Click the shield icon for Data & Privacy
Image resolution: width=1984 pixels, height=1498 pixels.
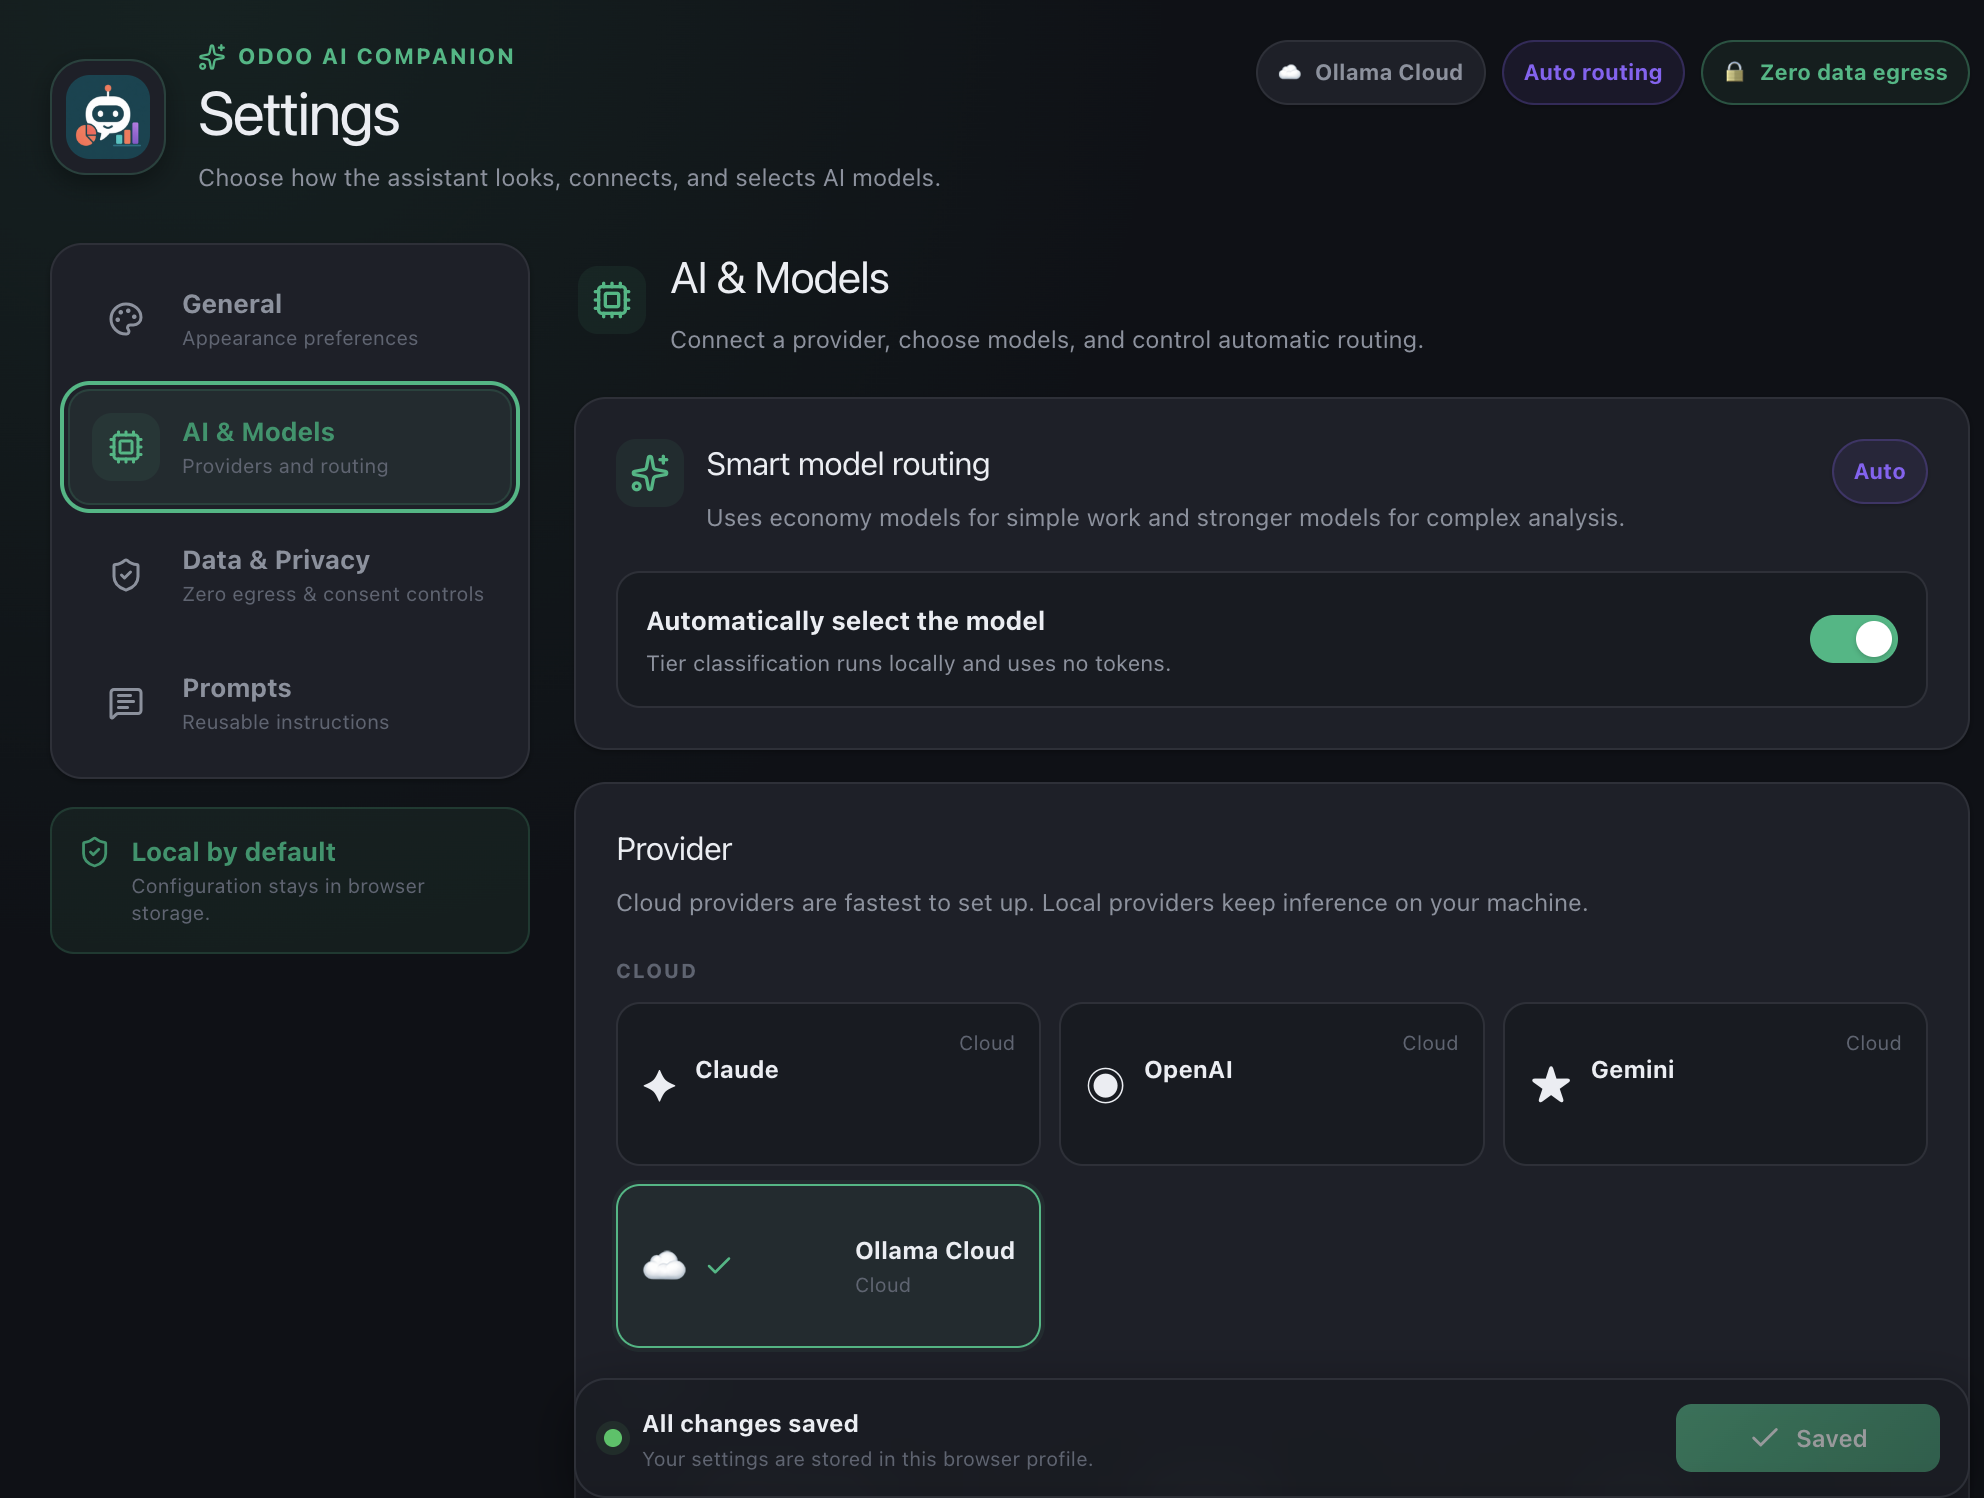tap(126, 575)
